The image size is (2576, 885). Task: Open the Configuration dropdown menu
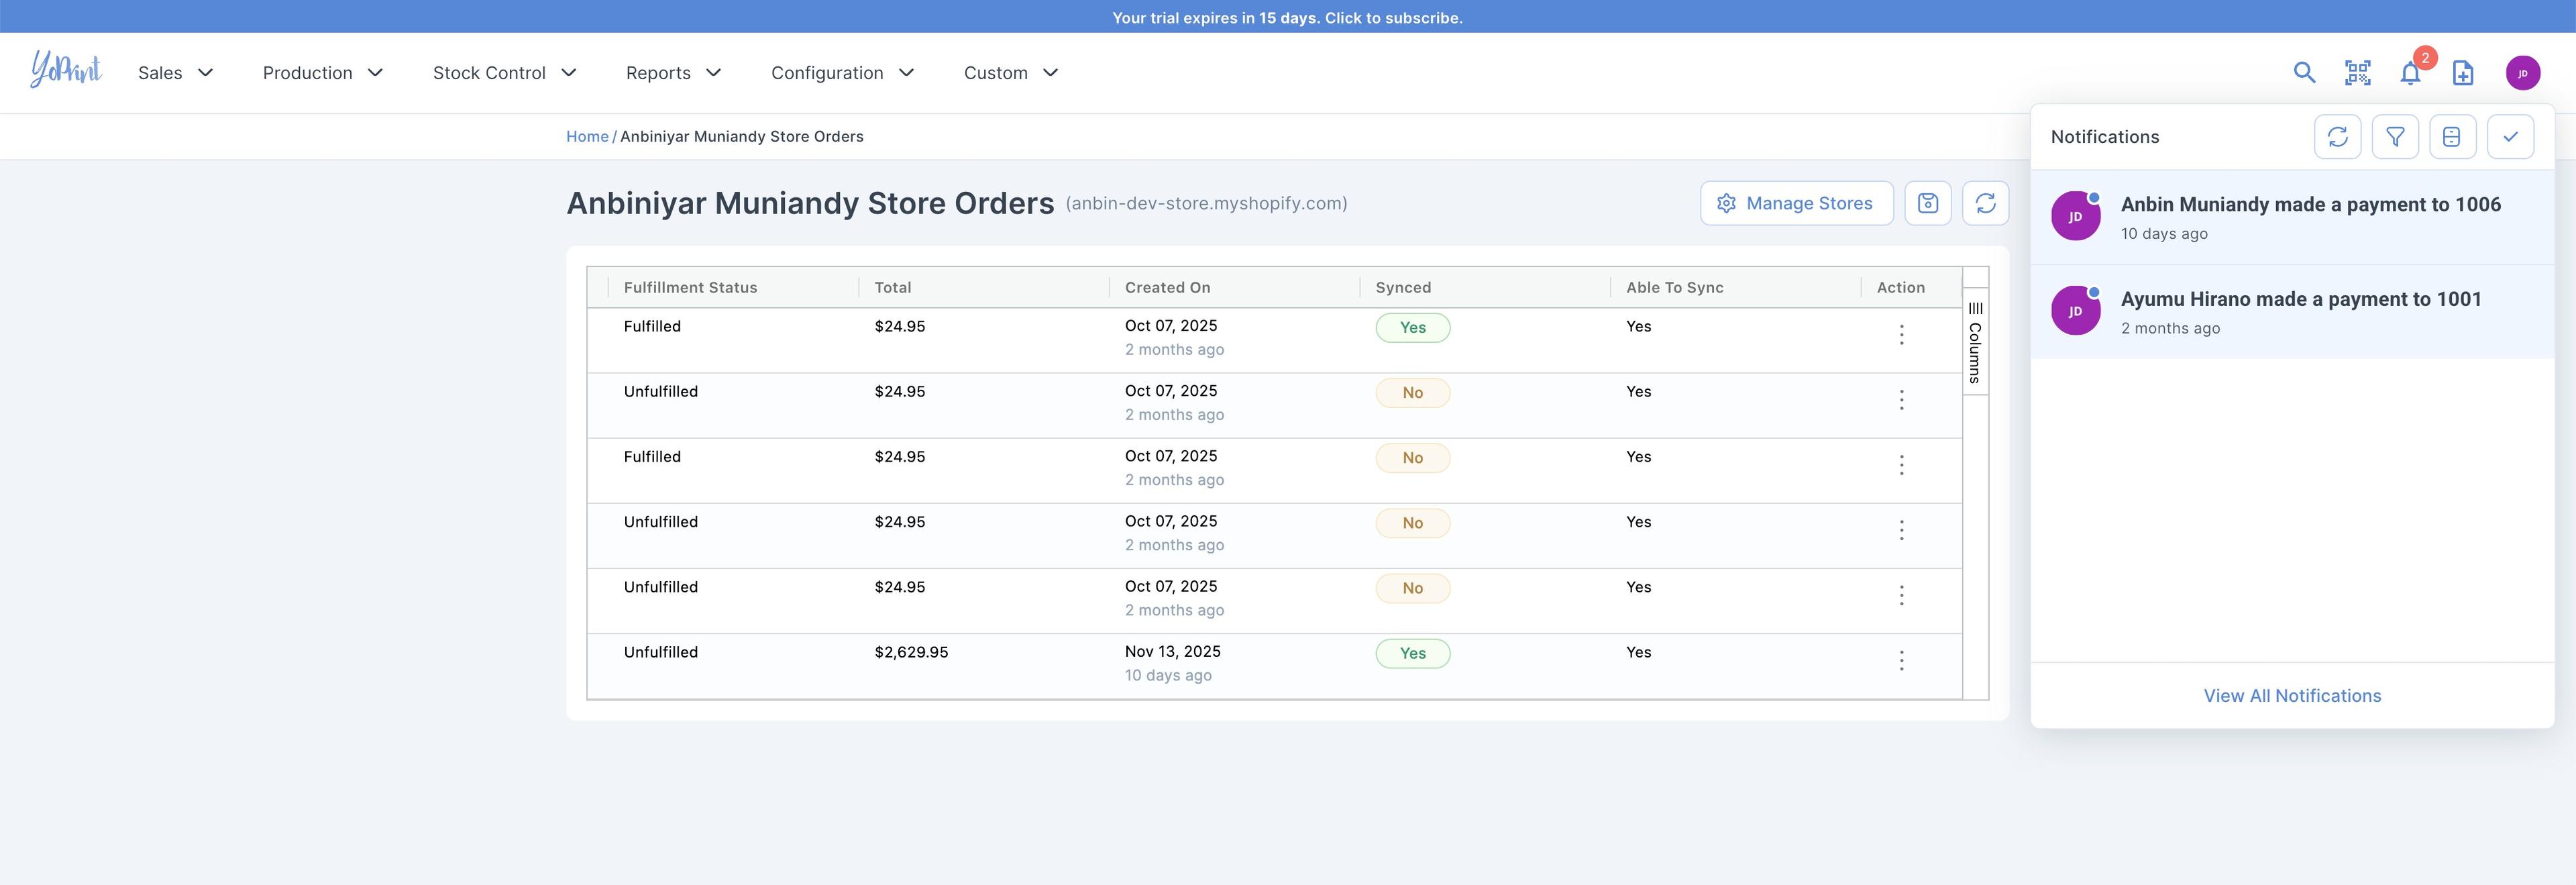842,73
